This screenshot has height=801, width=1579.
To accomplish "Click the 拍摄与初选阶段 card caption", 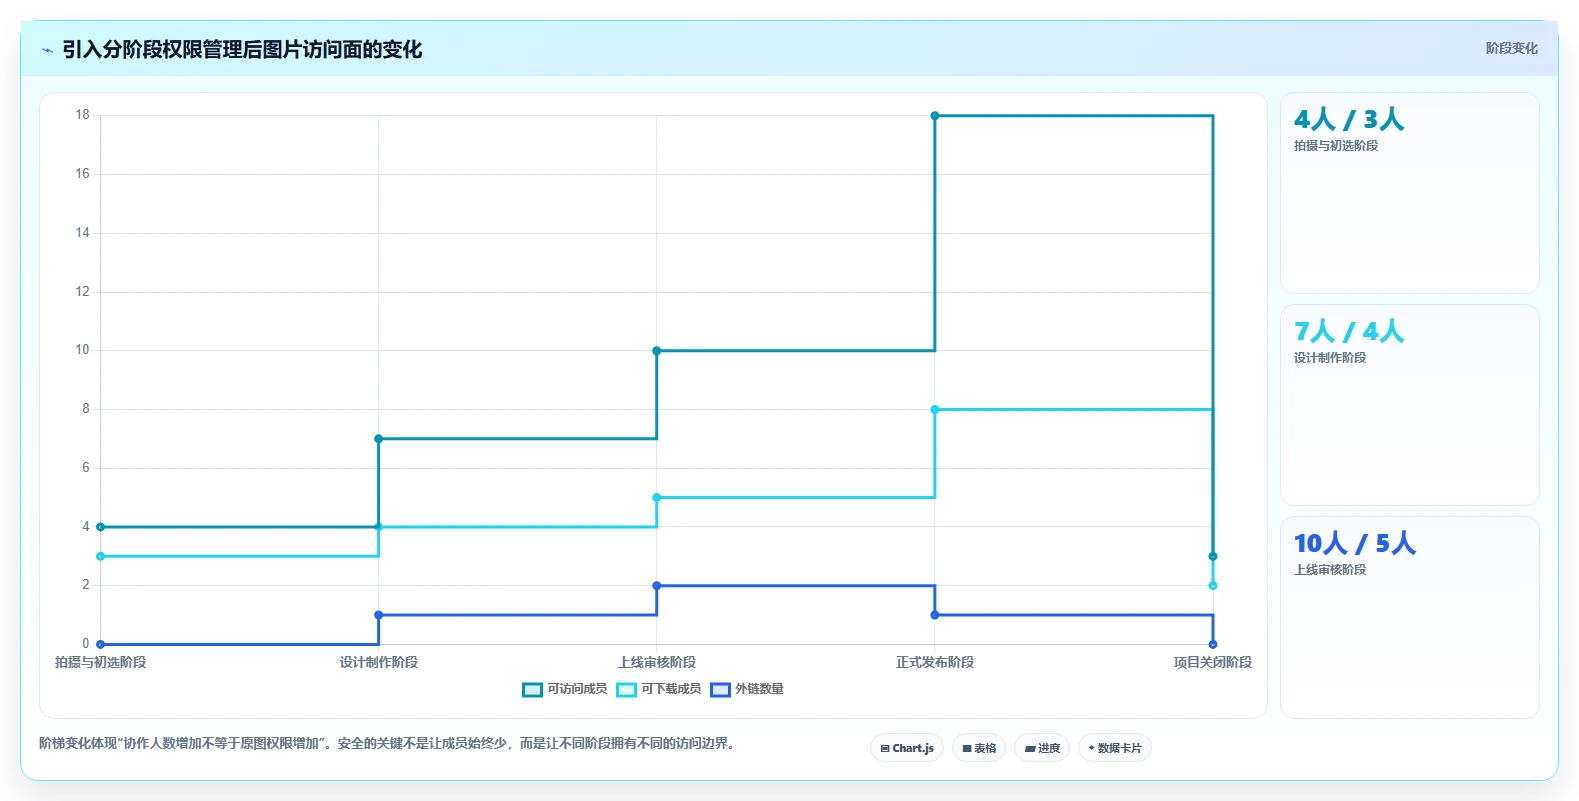I will pyautogui.click(x=1336, y=146).
